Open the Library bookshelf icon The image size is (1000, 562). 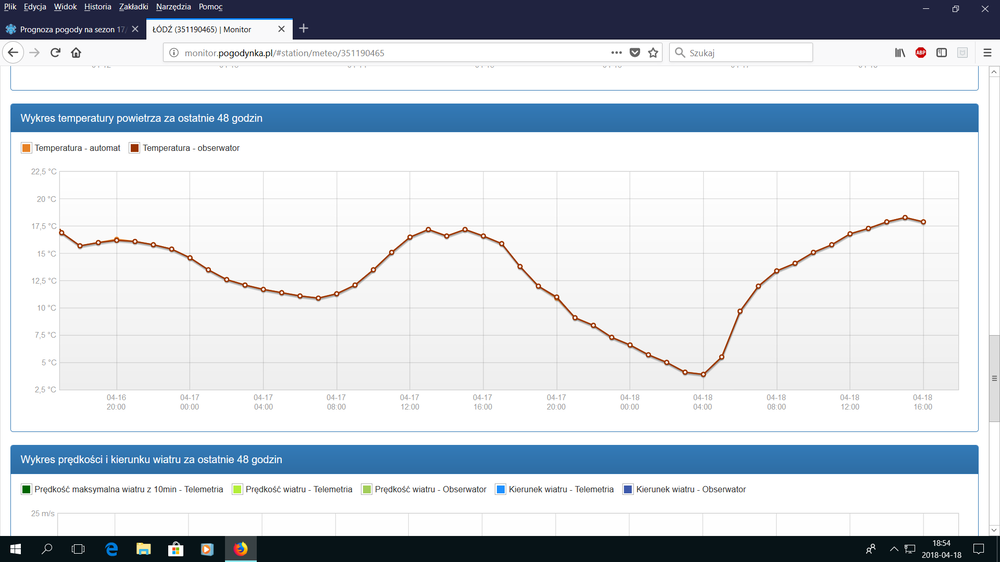pyautogui.click(x=900, y=53)
